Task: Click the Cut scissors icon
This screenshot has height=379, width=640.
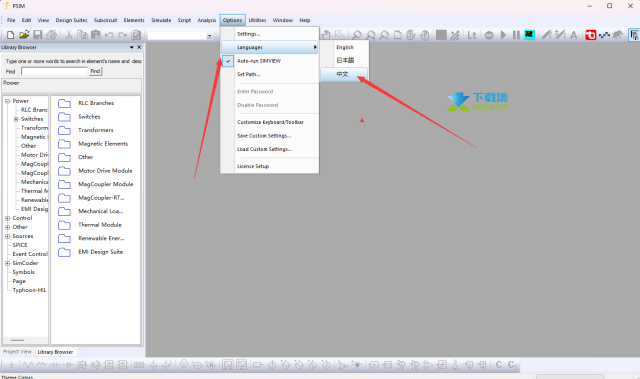Action: 69,35
